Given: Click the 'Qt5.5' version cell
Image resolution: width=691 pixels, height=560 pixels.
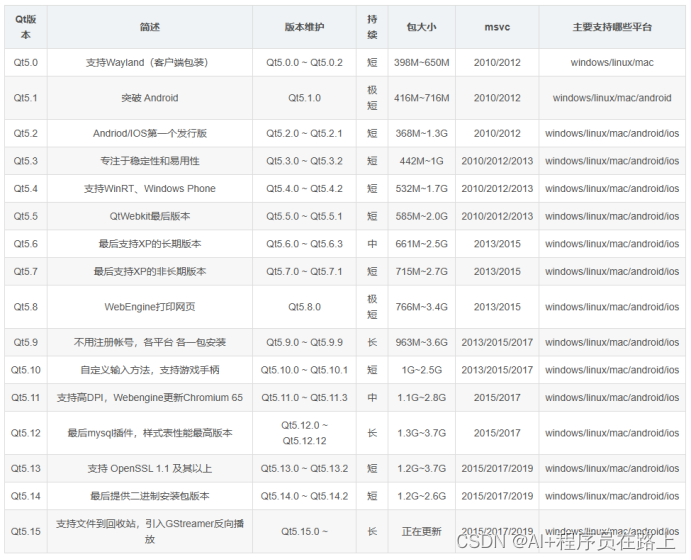Looking at the screenshot, I should point(26,216).
